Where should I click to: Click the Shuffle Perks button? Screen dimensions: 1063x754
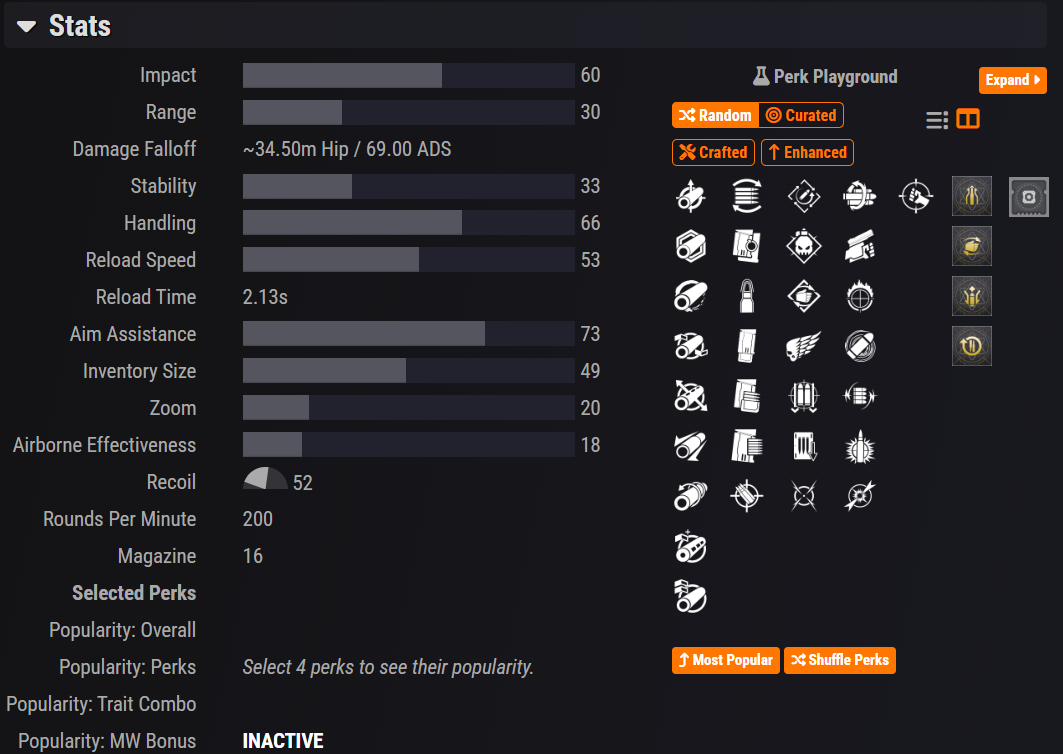(x=840, y=660)
